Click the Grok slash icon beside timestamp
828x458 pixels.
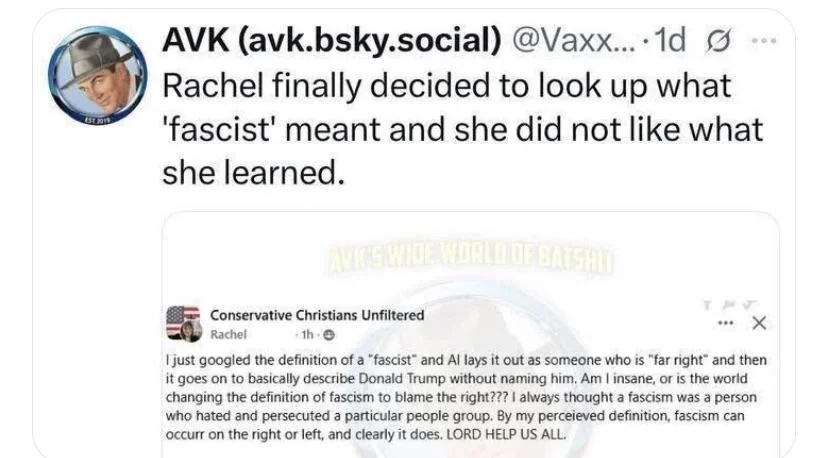(x=717, y=39)
